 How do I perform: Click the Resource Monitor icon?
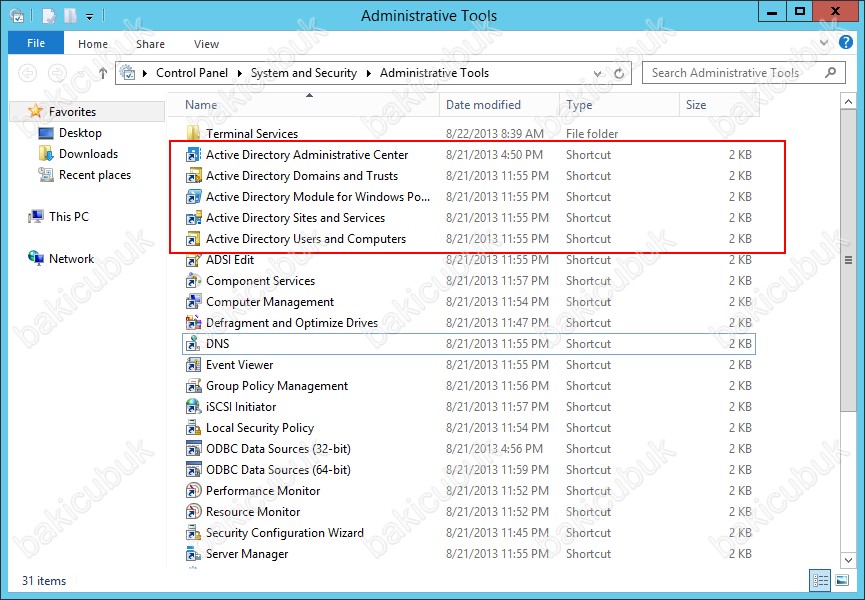[x=193, y=511]
